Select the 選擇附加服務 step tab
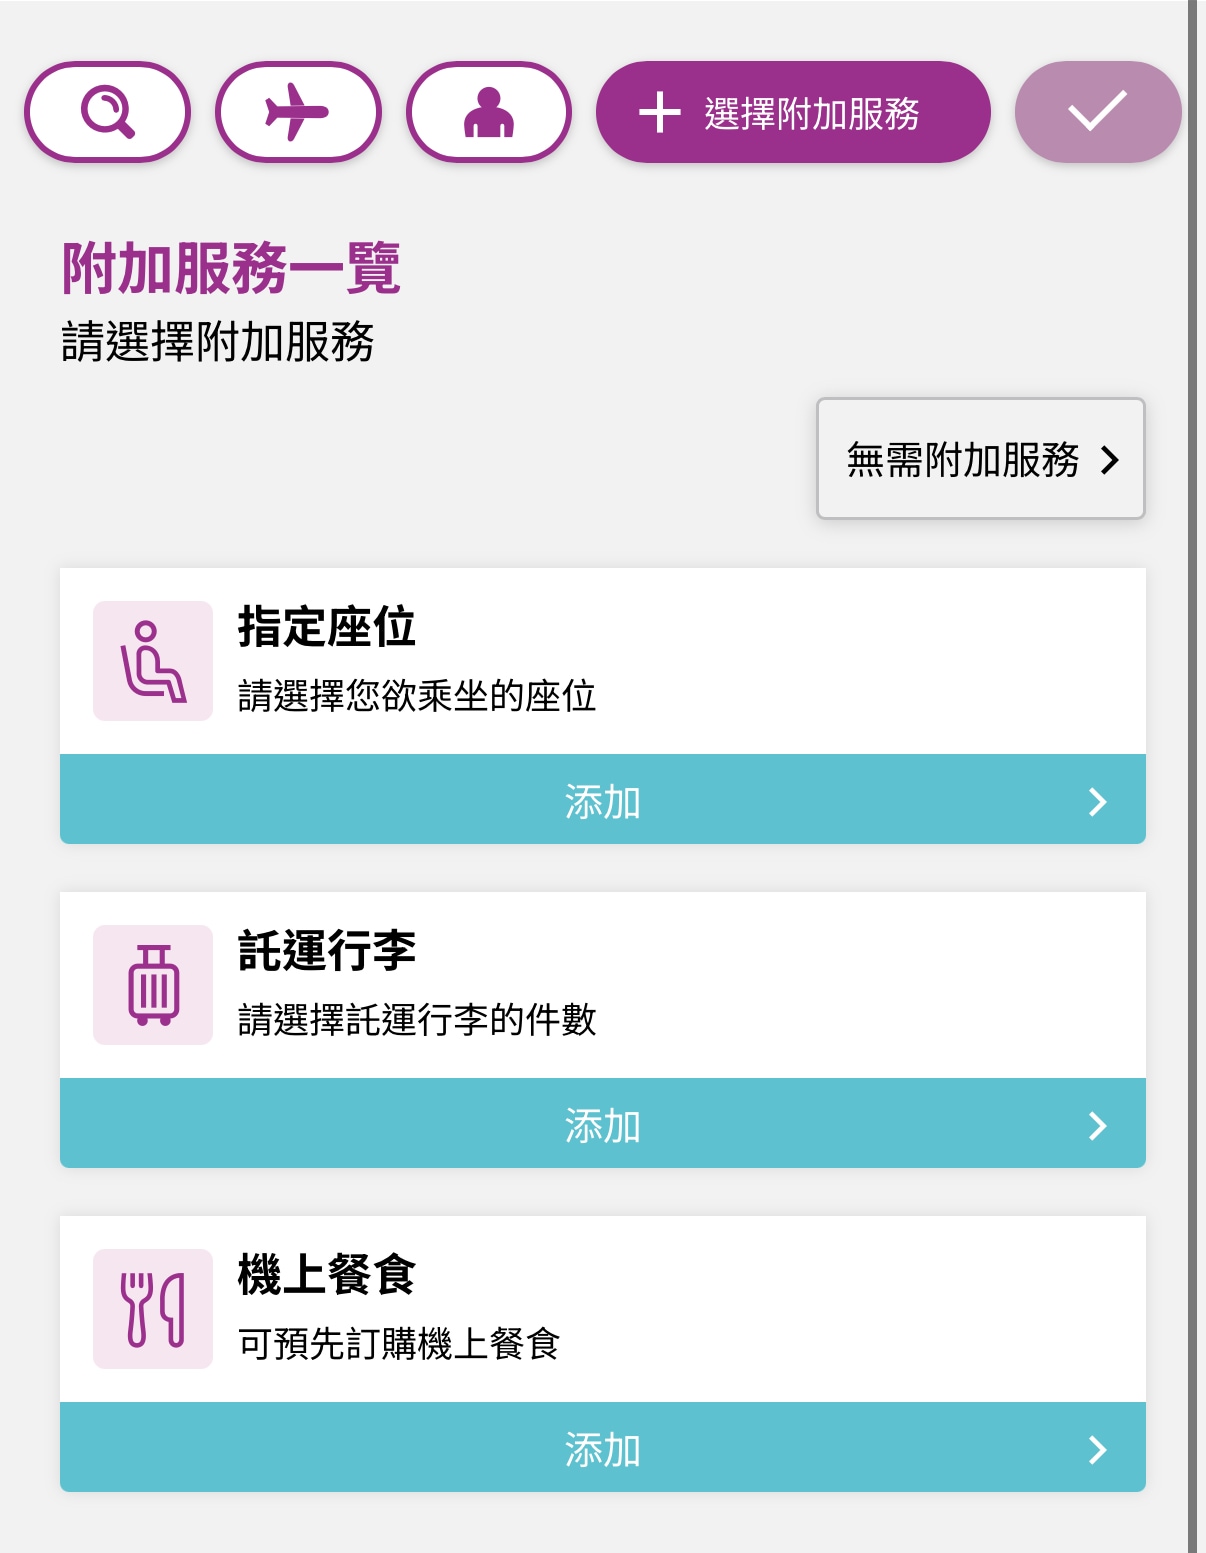The width and height of the screenshot is (1206, 1553). 793,112
